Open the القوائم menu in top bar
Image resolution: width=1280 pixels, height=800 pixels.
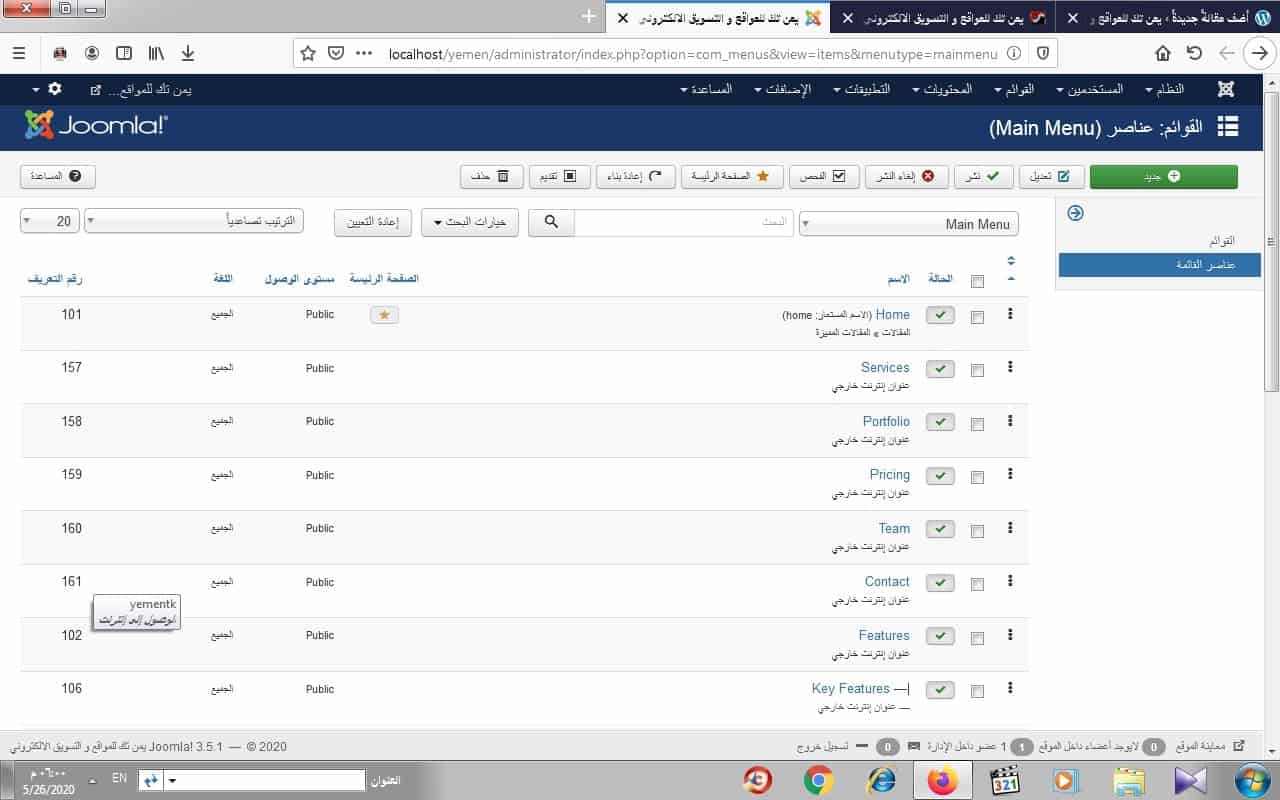click(1012, 89)
